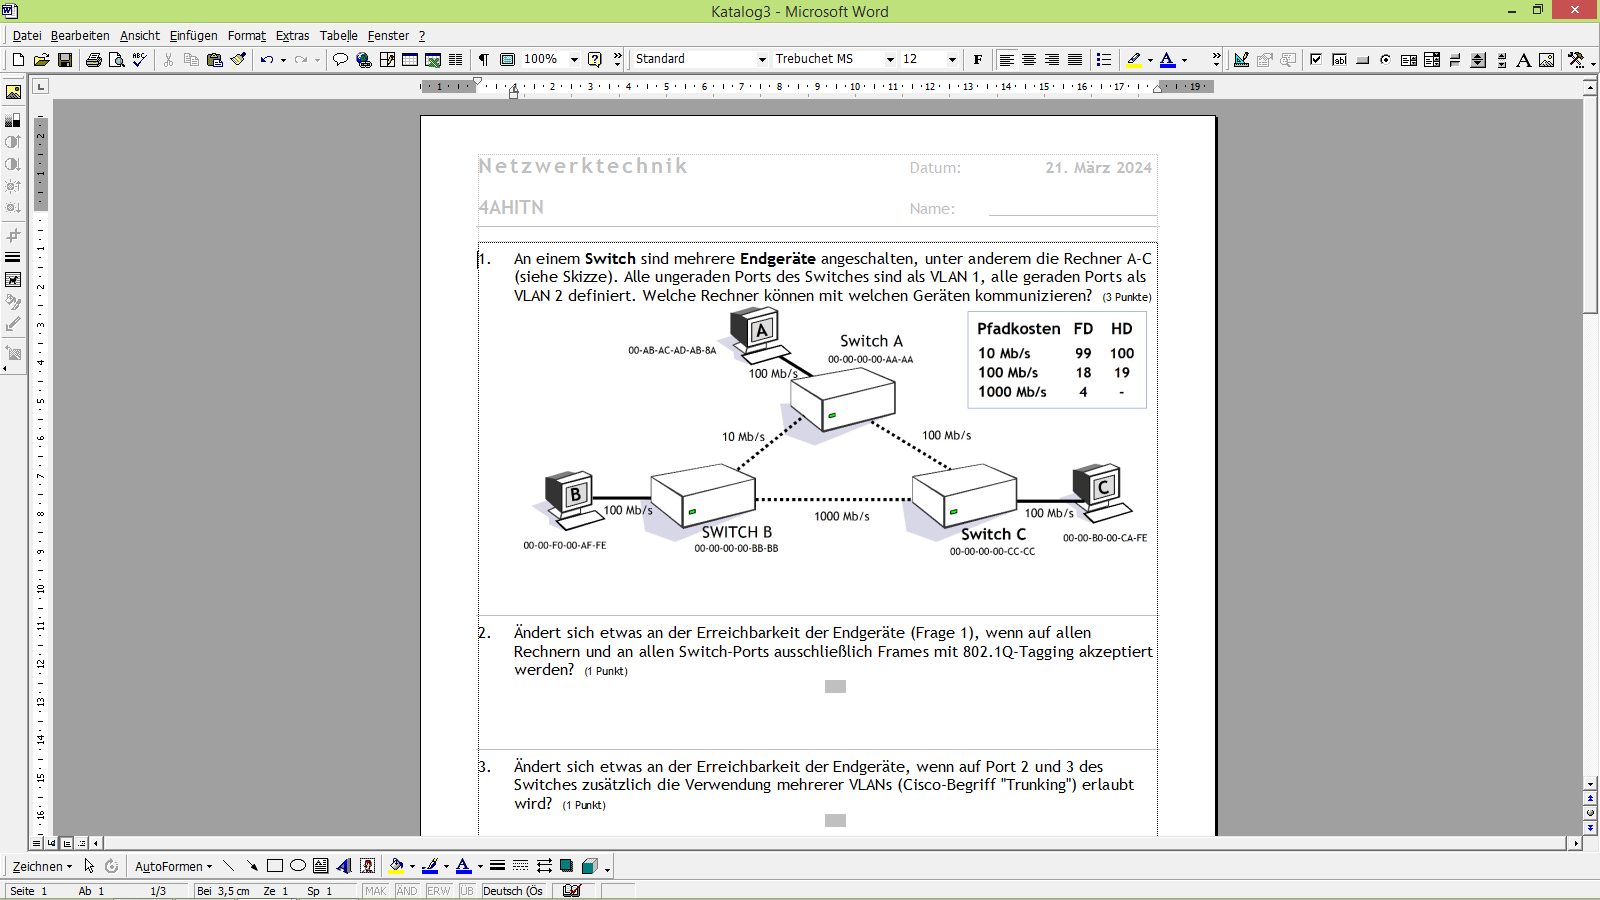Click the Open file folder icon
1600x900 pixels.
(41, 60)
